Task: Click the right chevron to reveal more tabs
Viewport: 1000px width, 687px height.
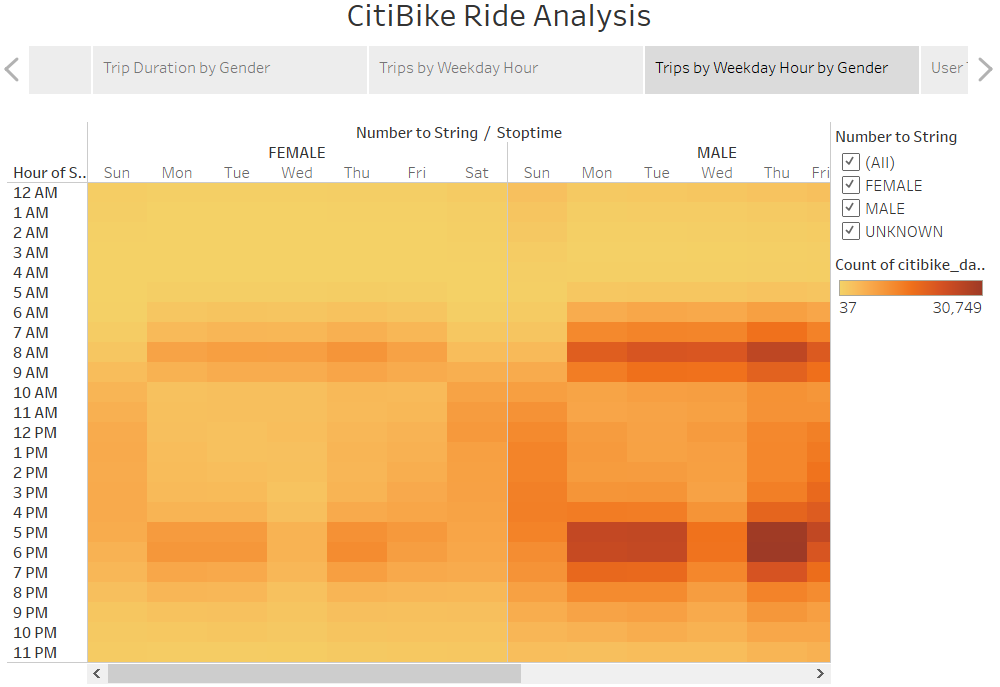Action: pyautogui.click(x=986, y=68)
